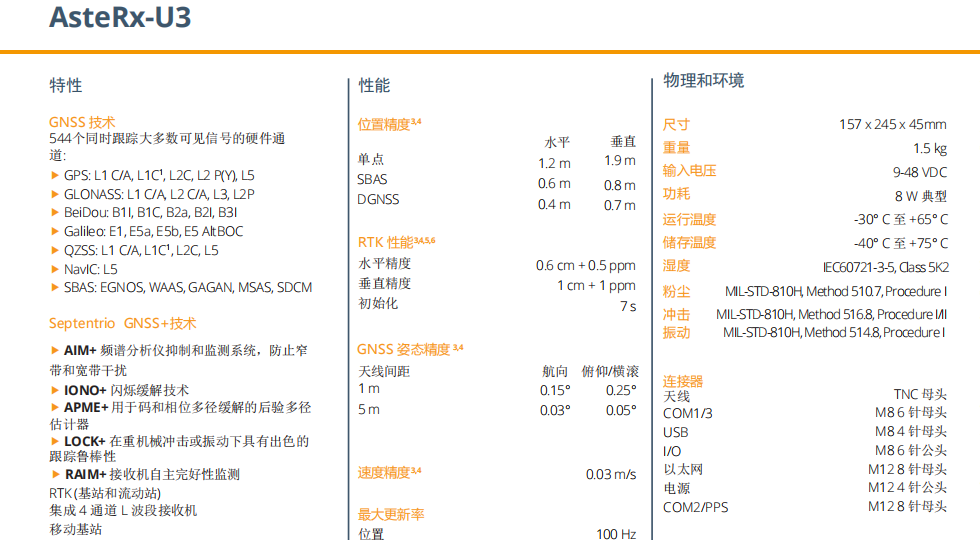Click the 集成 4 通道 L 波段接收机 line

[x=123, y=511]
